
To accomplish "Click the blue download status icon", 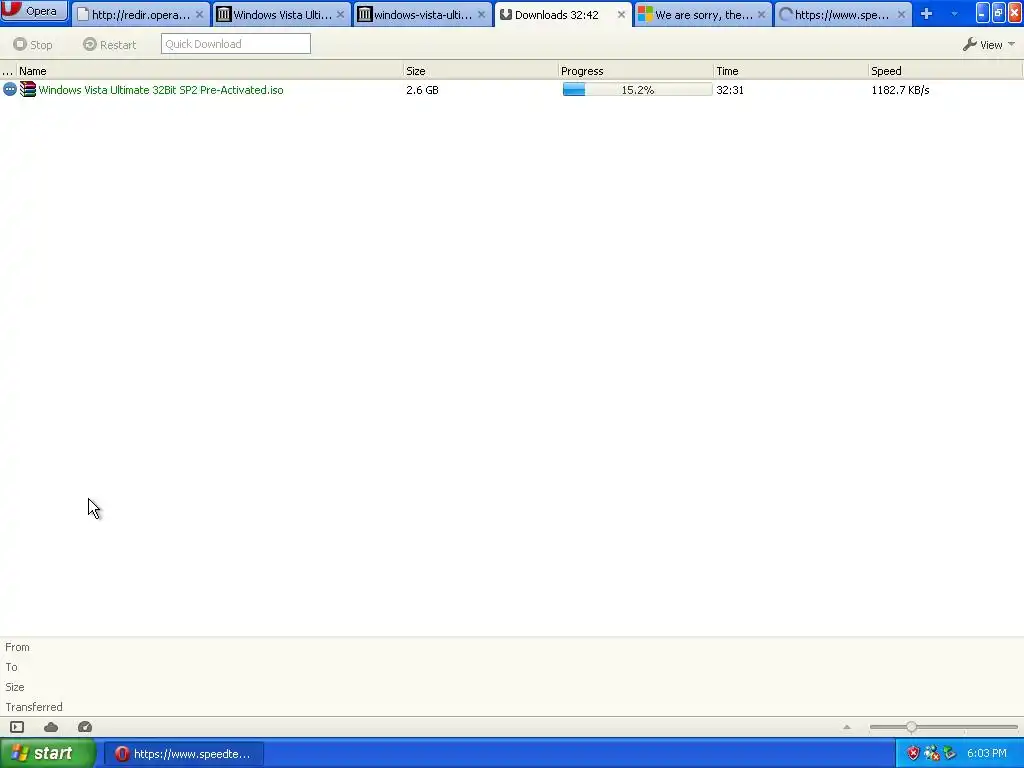I will pos(10,89).
